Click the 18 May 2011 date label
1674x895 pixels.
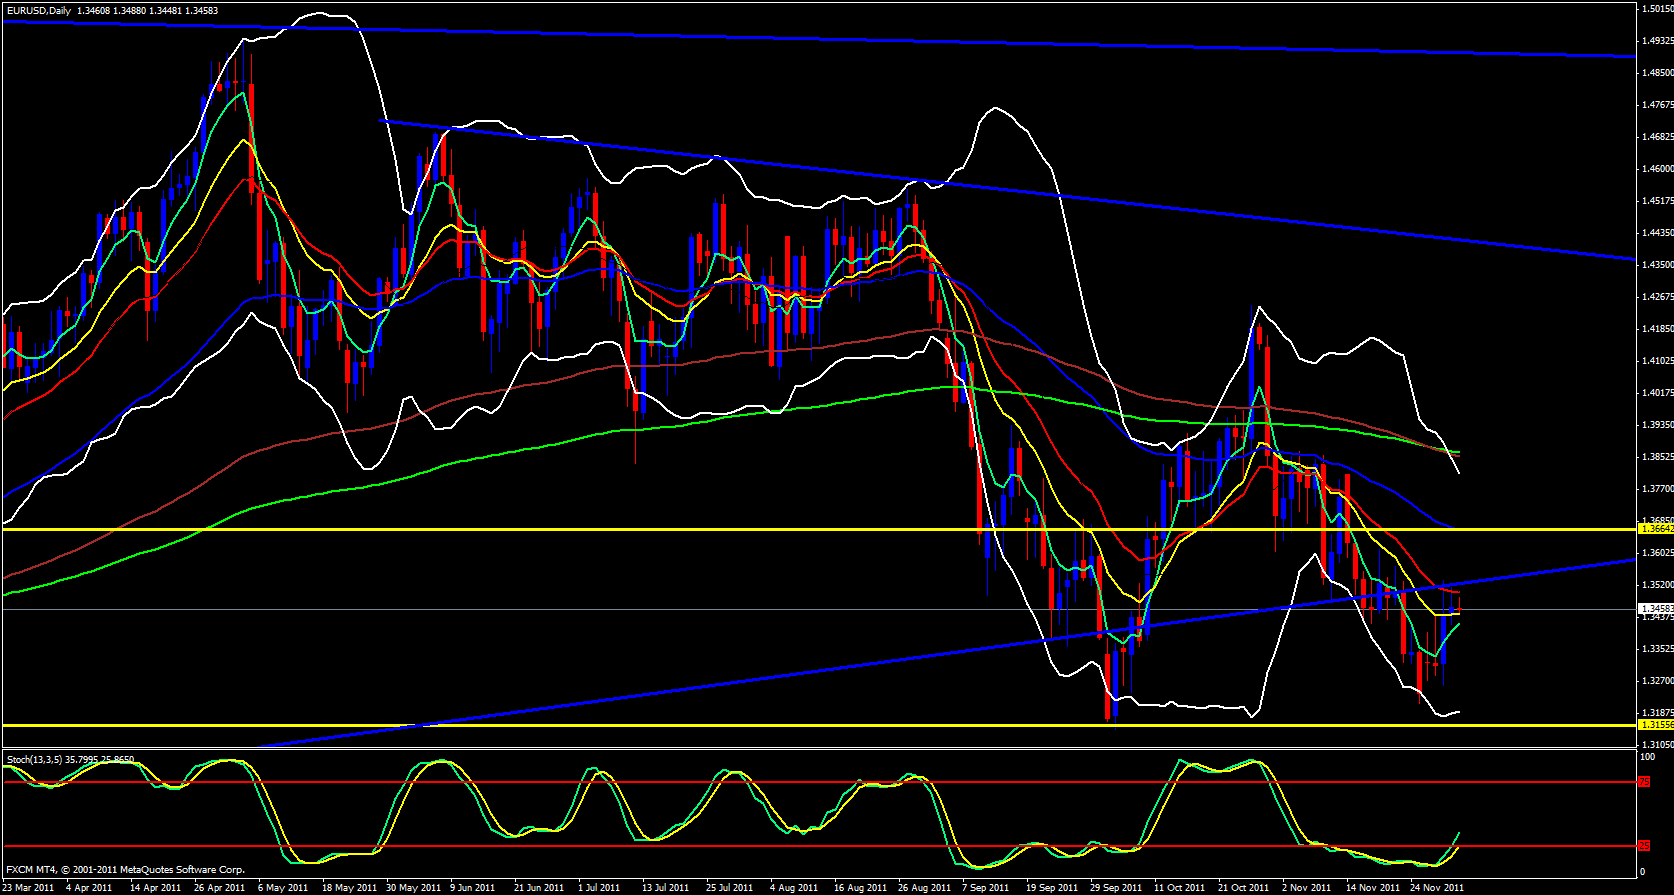349,887
